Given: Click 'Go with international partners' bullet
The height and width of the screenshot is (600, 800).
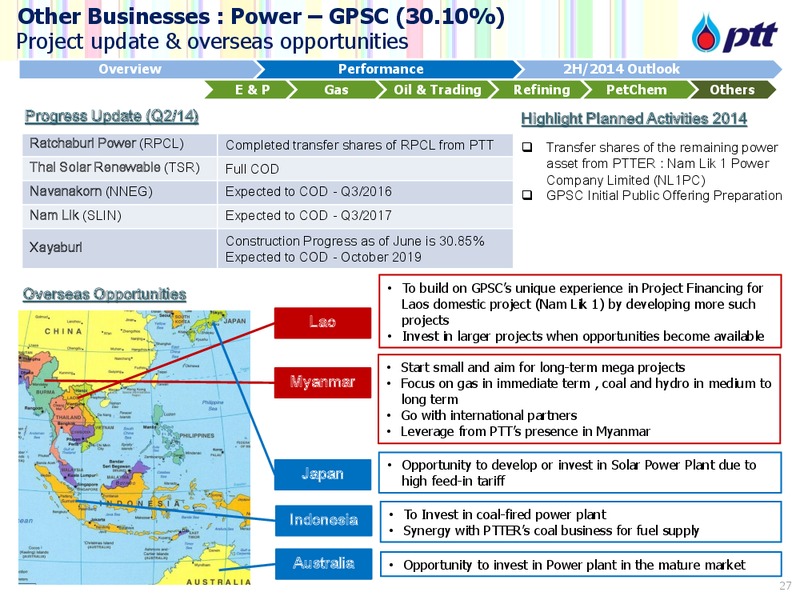Looking at the screenshot, I should point(489,415).
